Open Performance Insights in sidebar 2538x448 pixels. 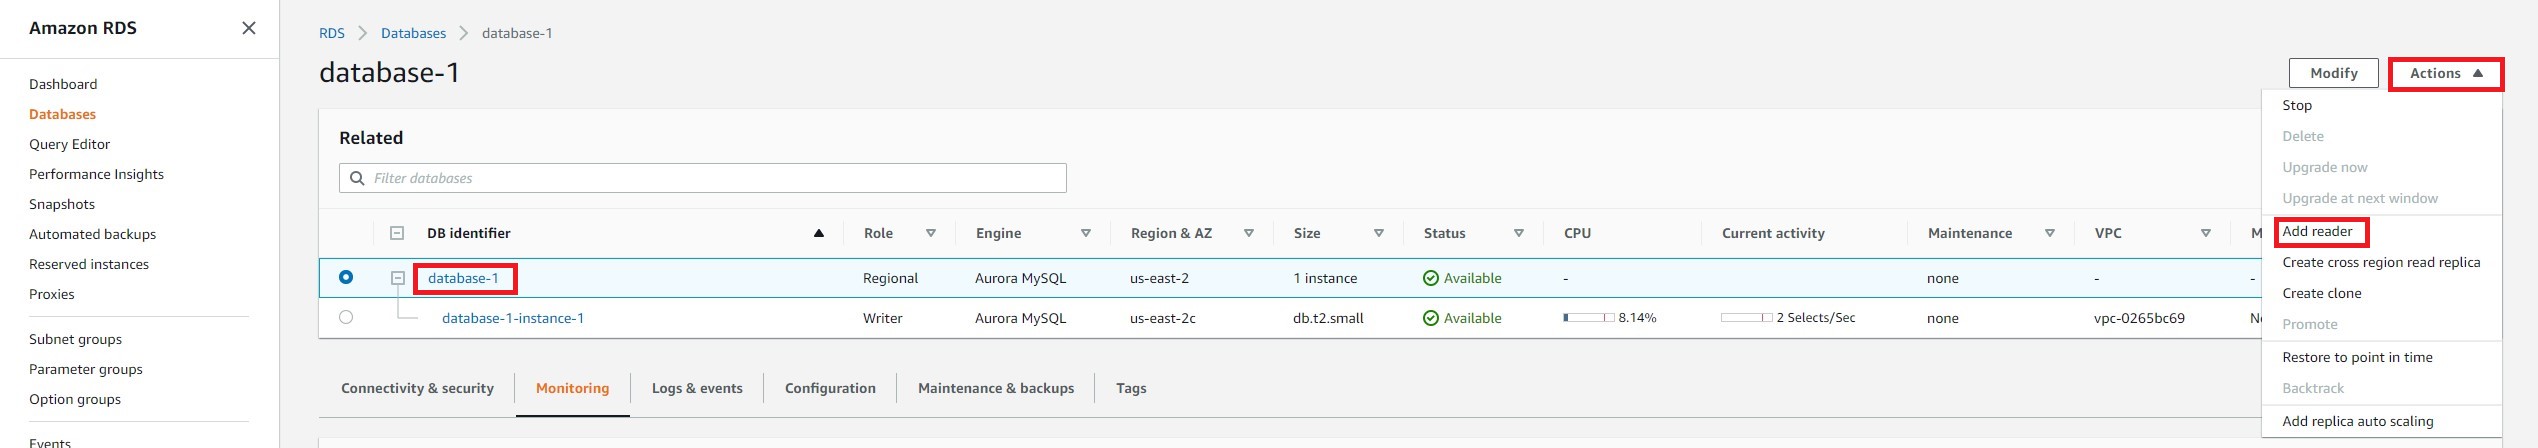[96, 174]
